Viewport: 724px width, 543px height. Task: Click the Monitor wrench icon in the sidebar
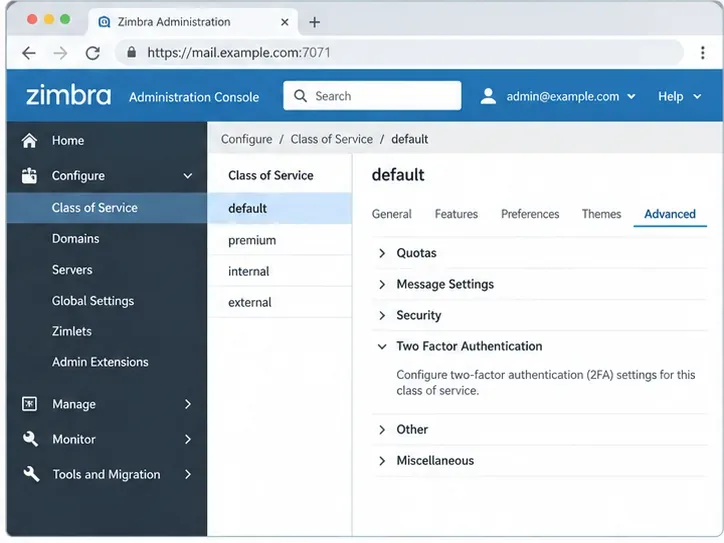click(30, 439)
